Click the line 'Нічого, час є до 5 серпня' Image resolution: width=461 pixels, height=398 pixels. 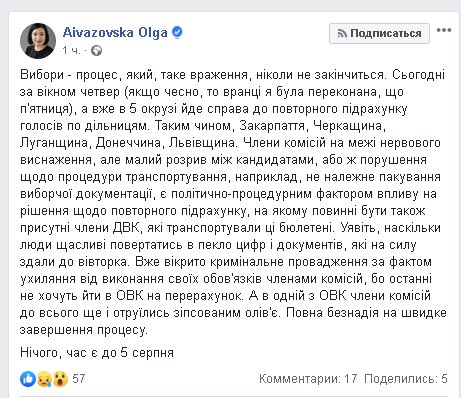(97, 353)
